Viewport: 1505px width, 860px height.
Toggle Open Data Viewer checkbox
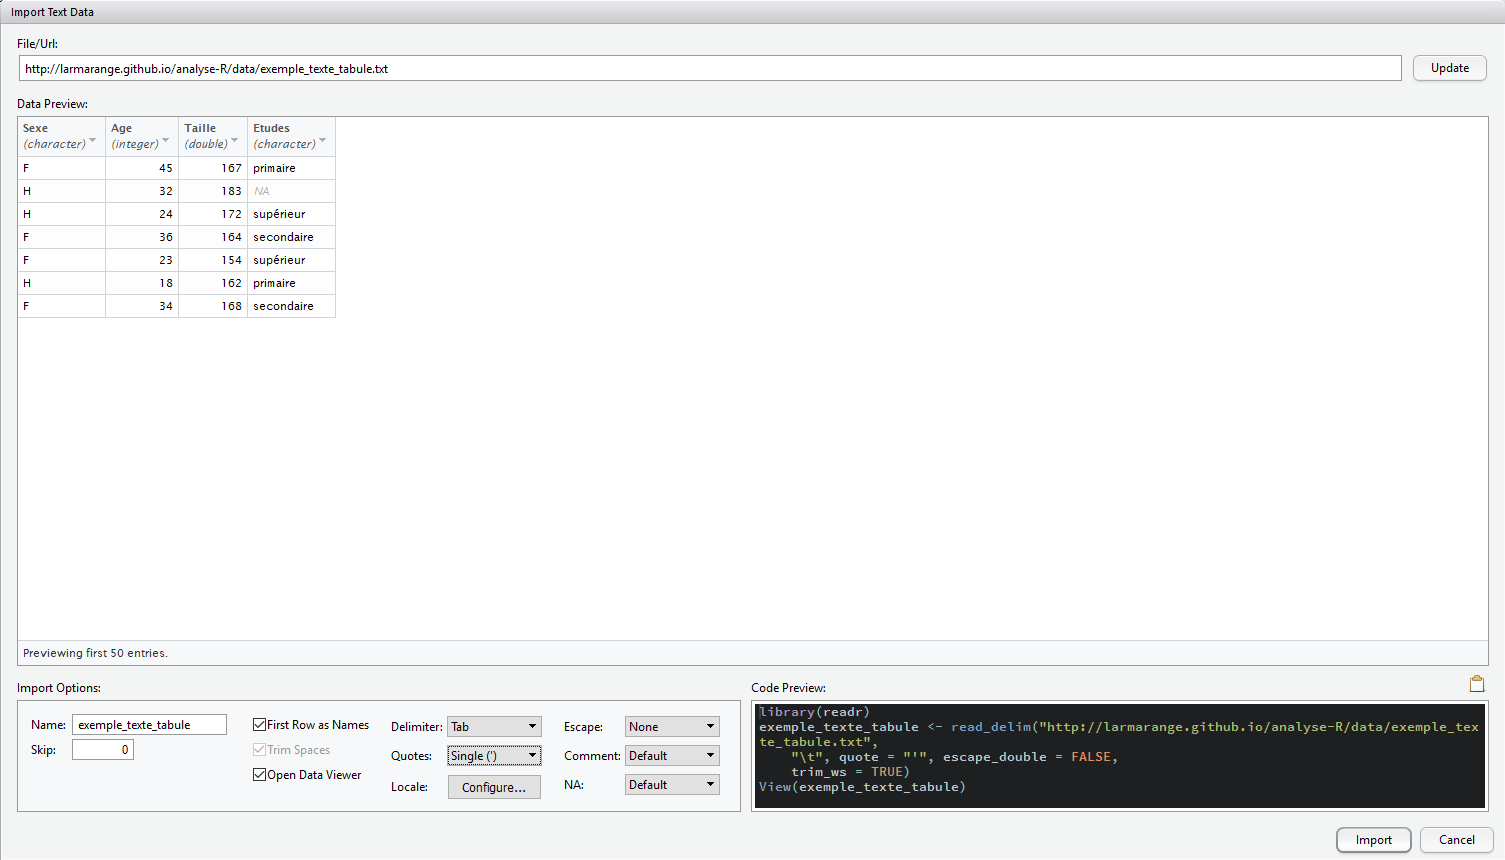(x=260, y=775)
